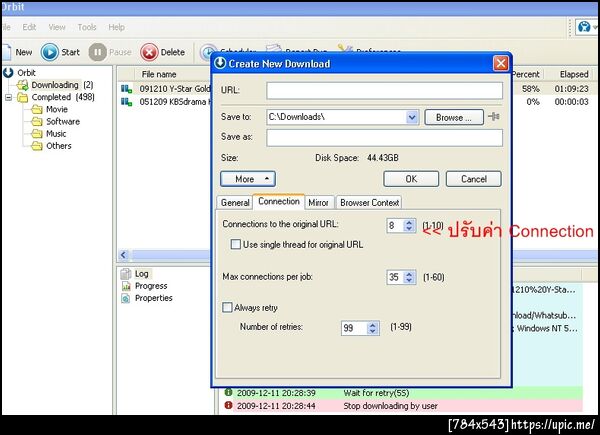This screenshot has height=435, width=600.
Task: Adjust the Number of retries spinner
Action: point(372,328)
